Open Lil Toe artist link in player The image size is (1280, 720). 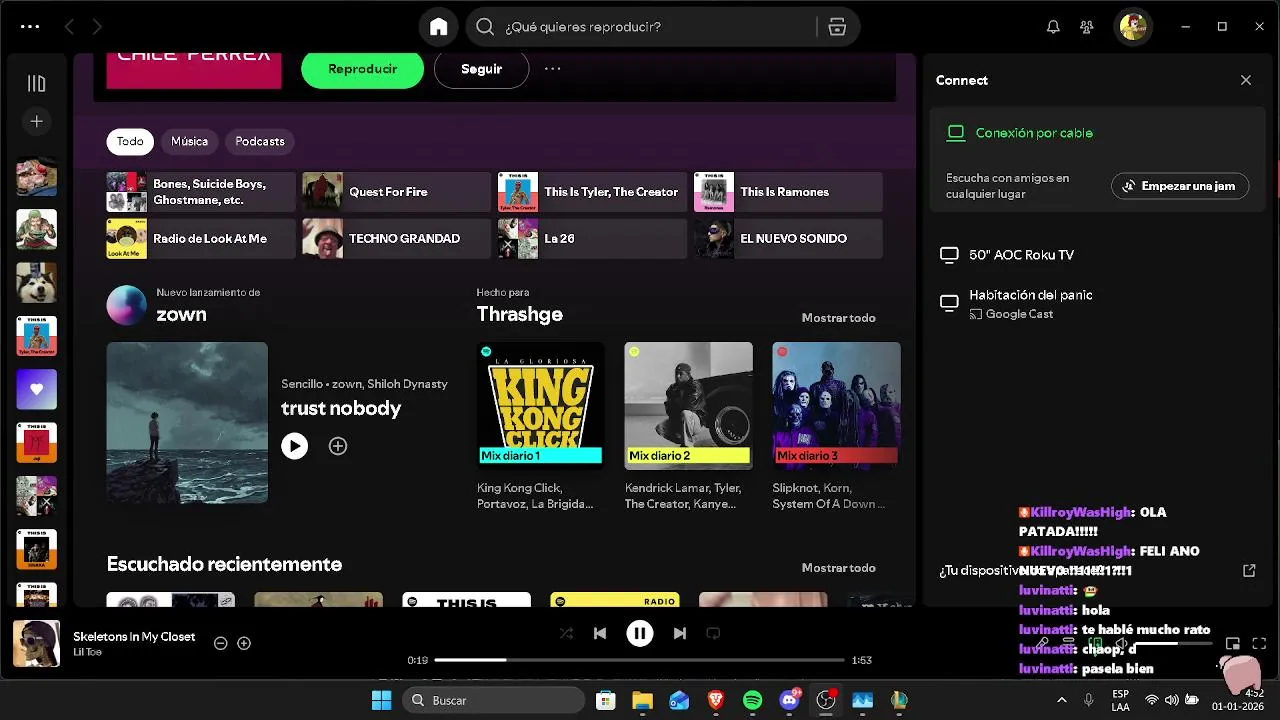coord(87,652)
